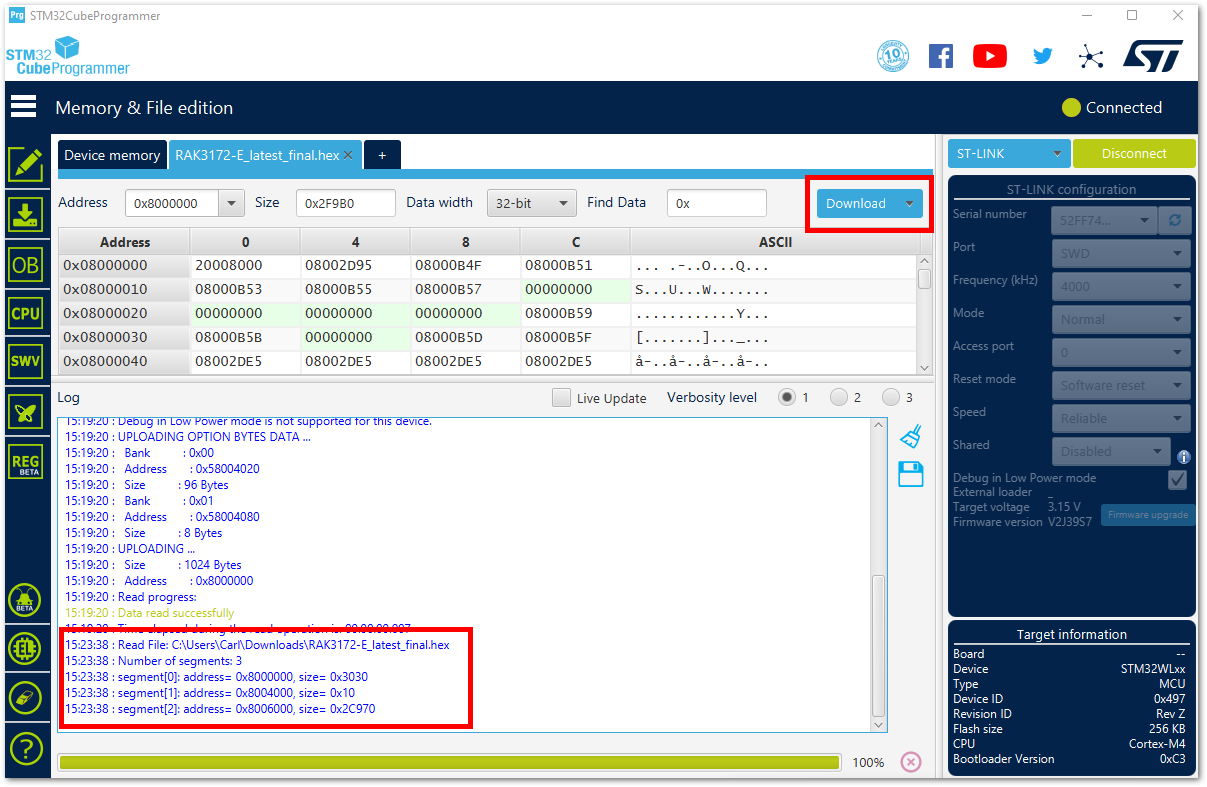This screenshot has height=787, width=1207.
Task: Open the Frequency (kHz) dropdown
Action: [x=1121, y=286]
